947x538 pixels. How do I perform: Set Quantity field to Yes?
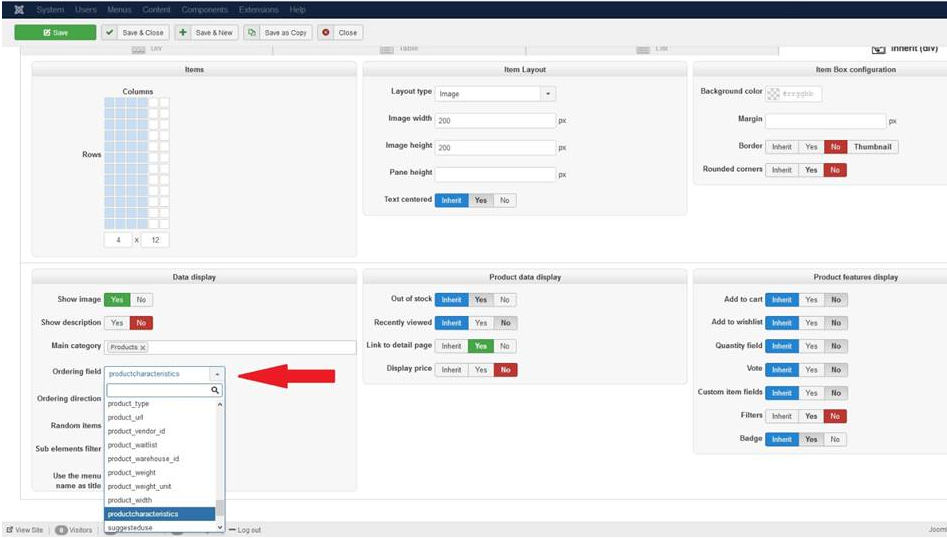point(811,346)
